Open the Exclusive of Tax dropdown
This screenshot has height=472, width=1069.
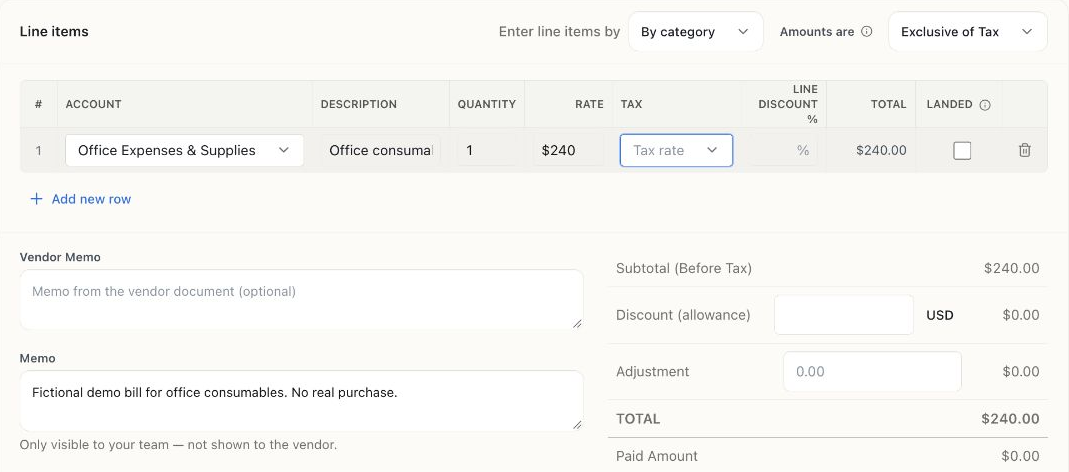[x=967, y=31]
